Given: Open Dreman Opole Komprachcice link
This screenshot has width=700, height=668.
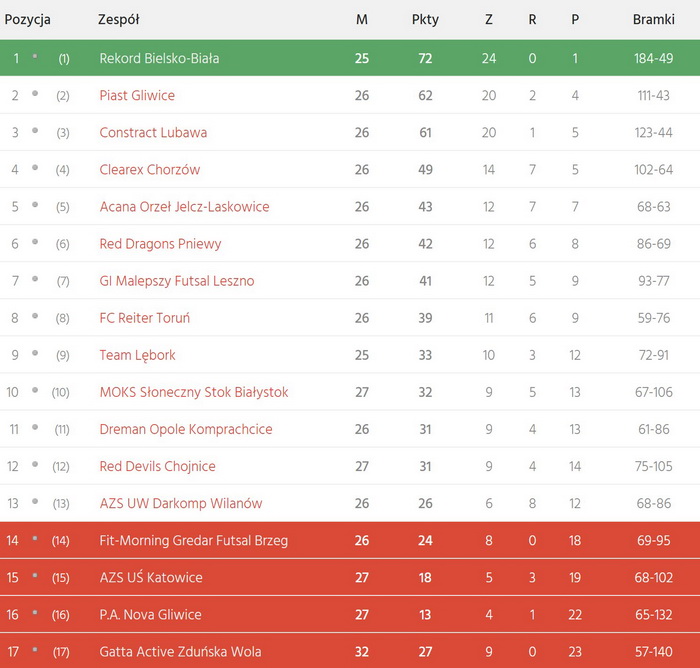Looking at the screenshot, I should tap(185, 429).
